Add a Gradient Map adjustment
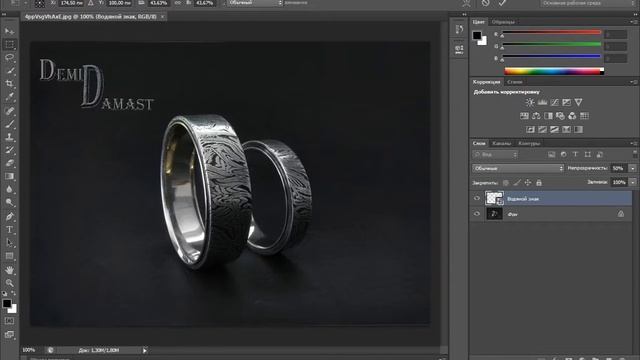Image resolution: width=640 pixels, height=360 pixels. [578, 129]
